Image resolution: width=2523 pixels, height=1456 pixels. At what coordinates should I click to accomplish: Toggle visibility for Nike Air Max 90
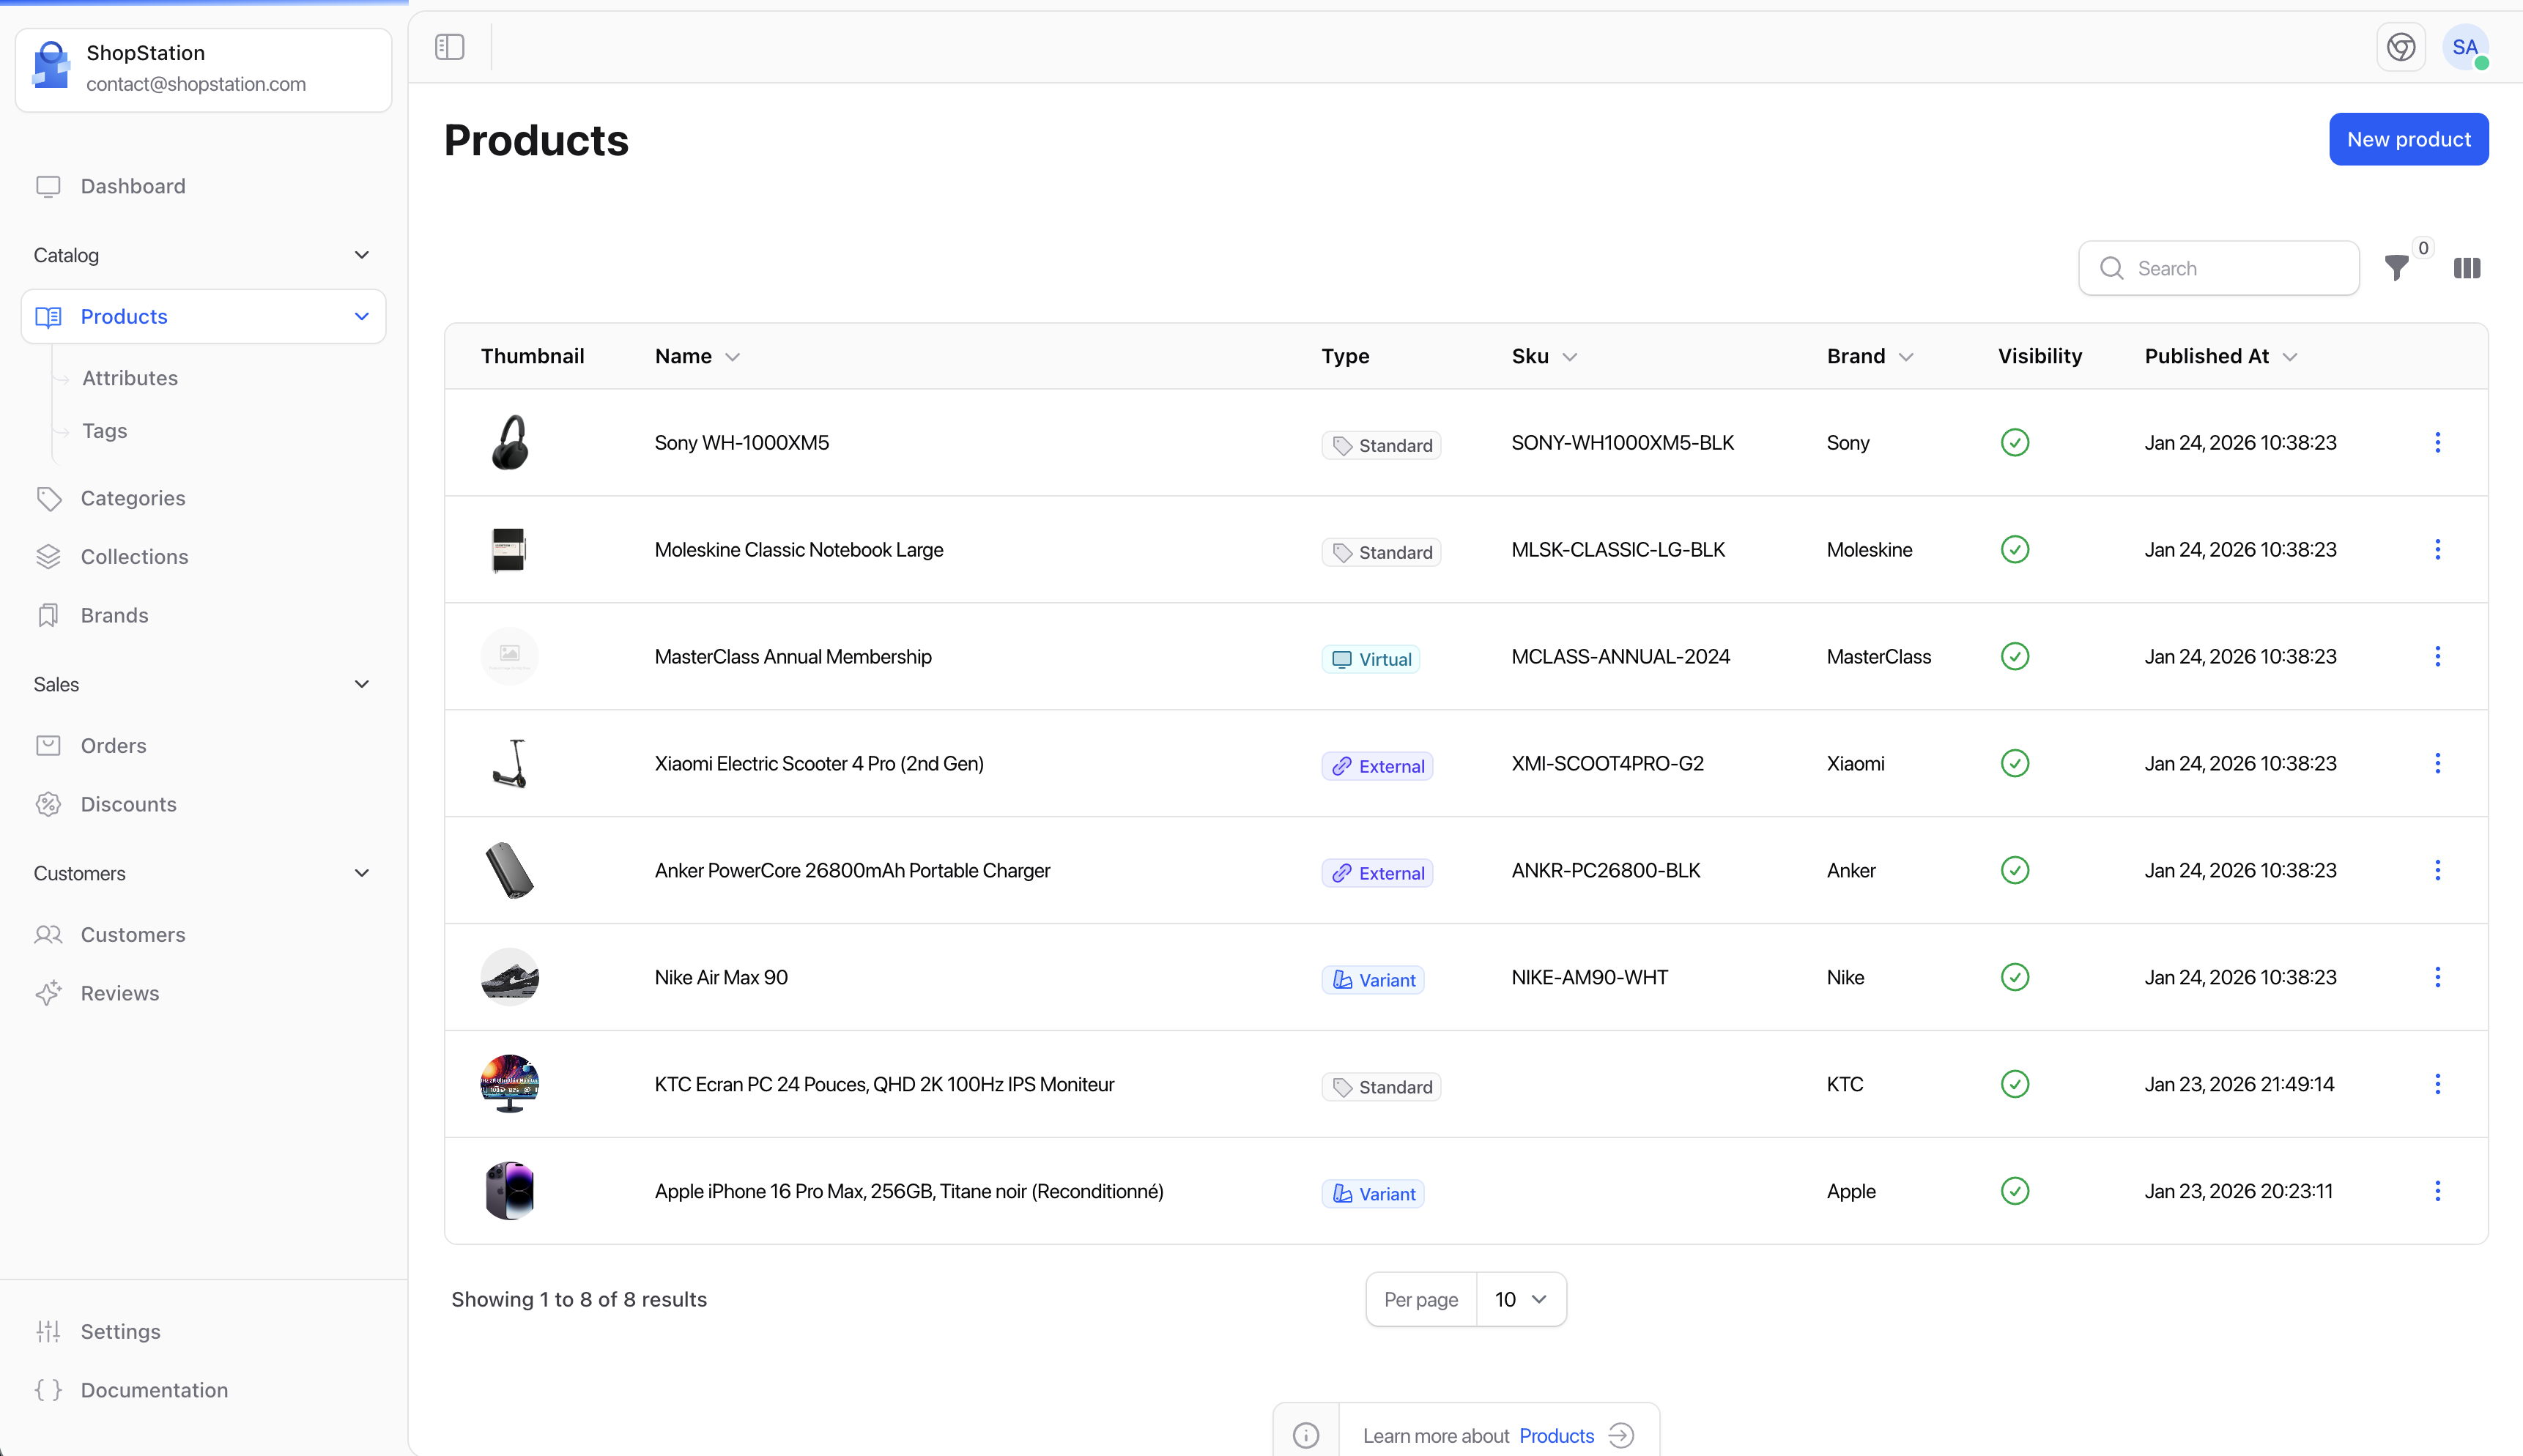[2014, 977]
